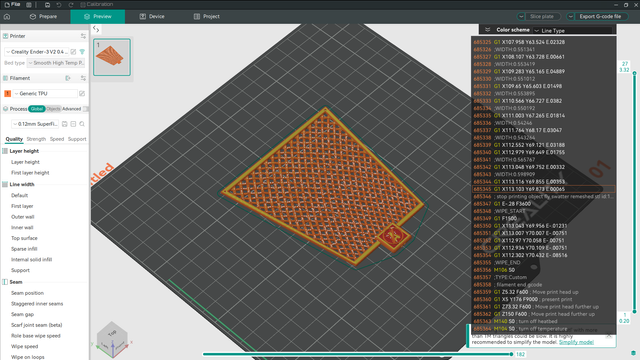640x360 pixels.
Task: Expand the Export G-code options arrow
Action: 571,17
